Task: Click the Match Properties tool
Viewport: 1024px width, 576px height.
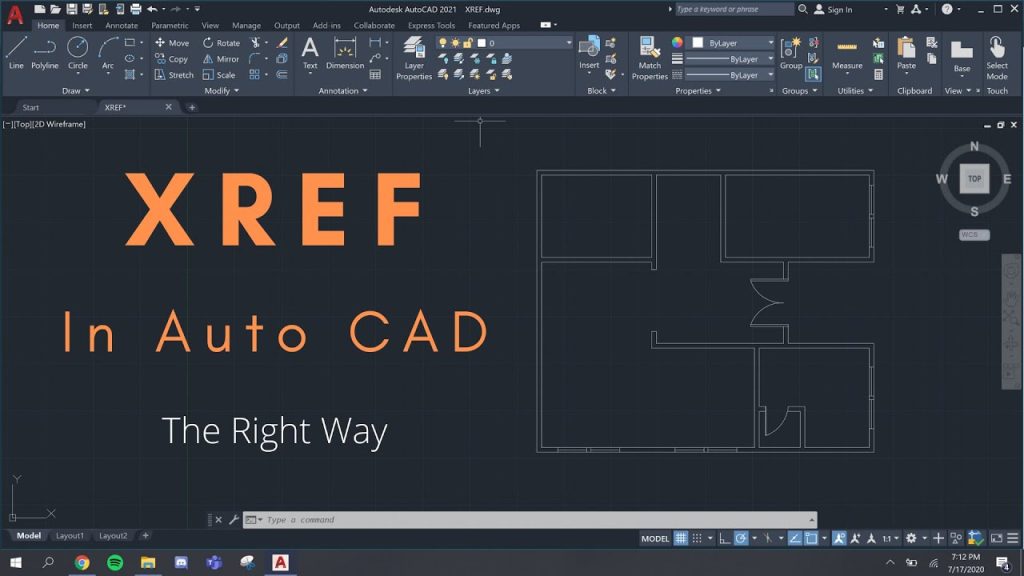Action: pyautogui.click(x=649, y=58)
